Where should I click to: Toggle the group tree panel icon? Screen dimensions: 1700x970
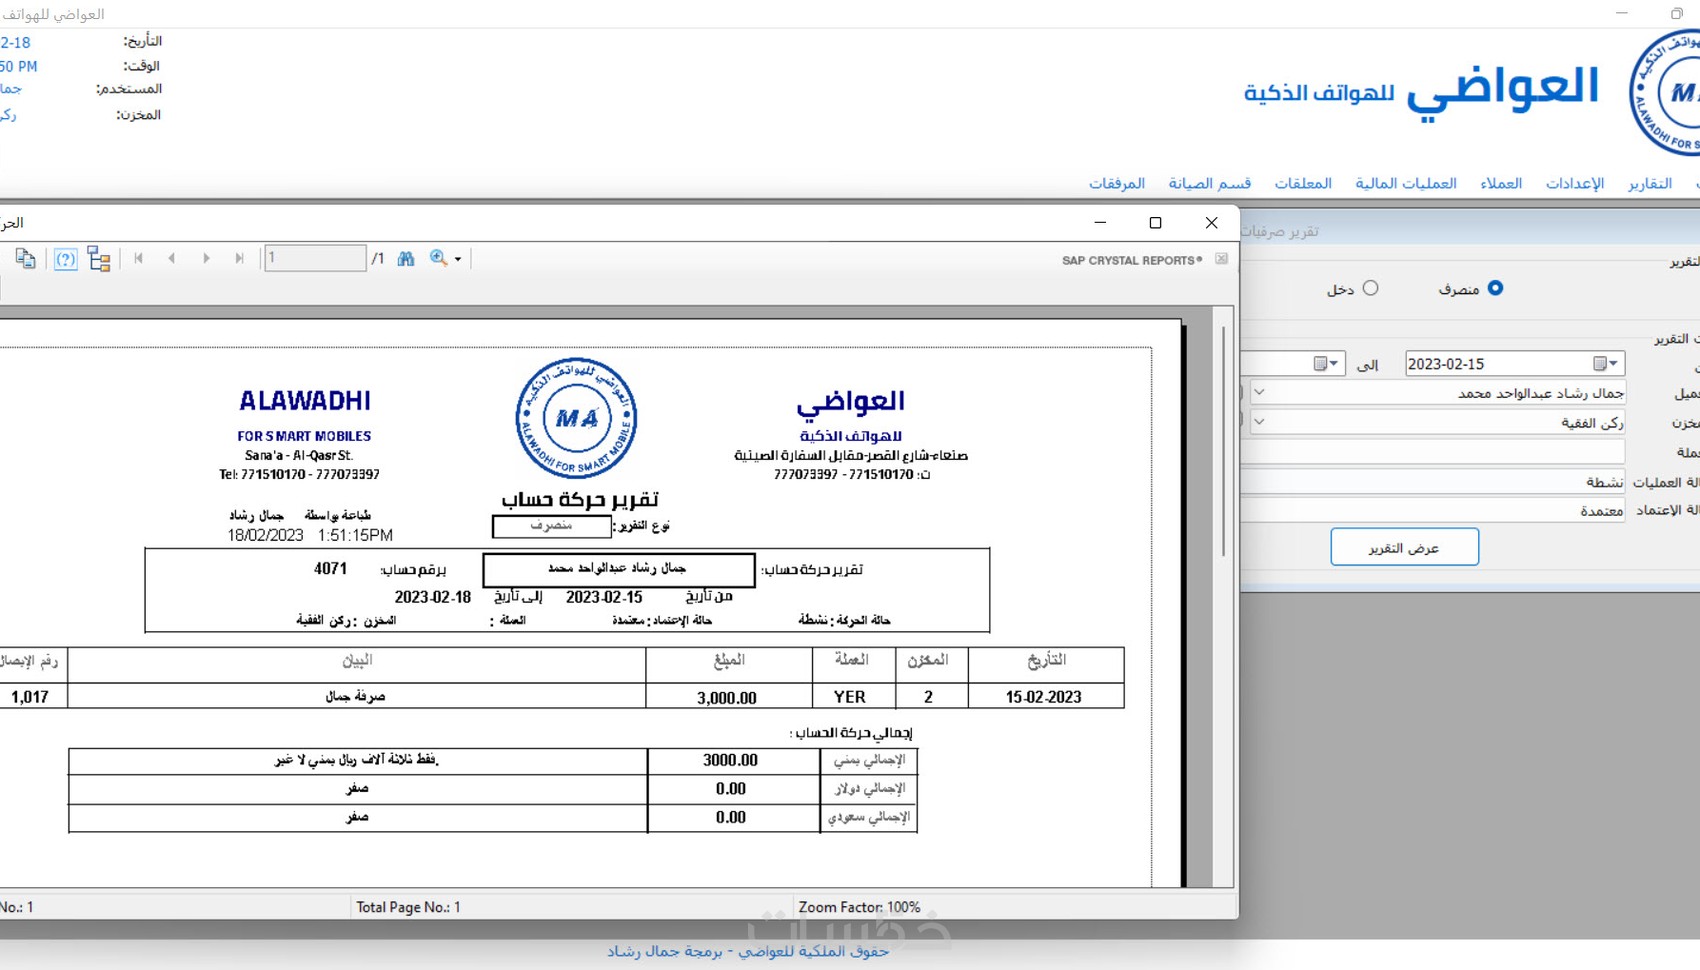click(x=99, y=259)
